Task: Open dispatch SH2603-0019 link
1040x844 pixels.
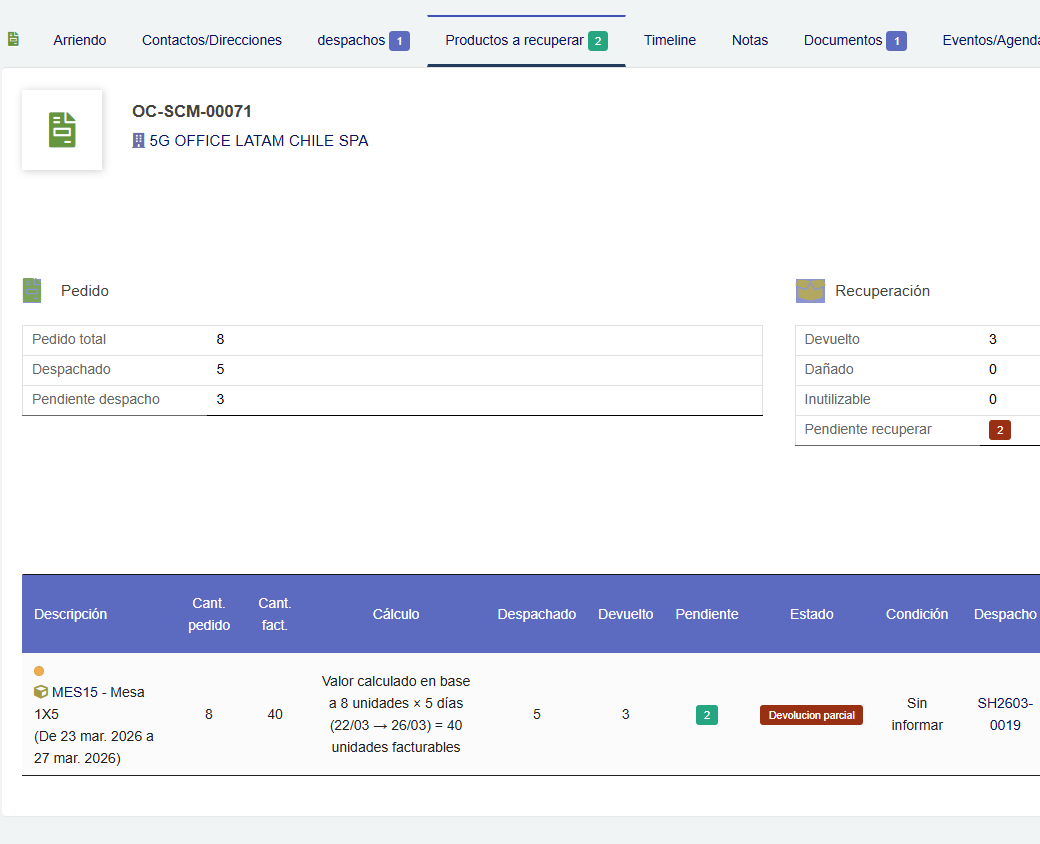Action: [1005, 714]
